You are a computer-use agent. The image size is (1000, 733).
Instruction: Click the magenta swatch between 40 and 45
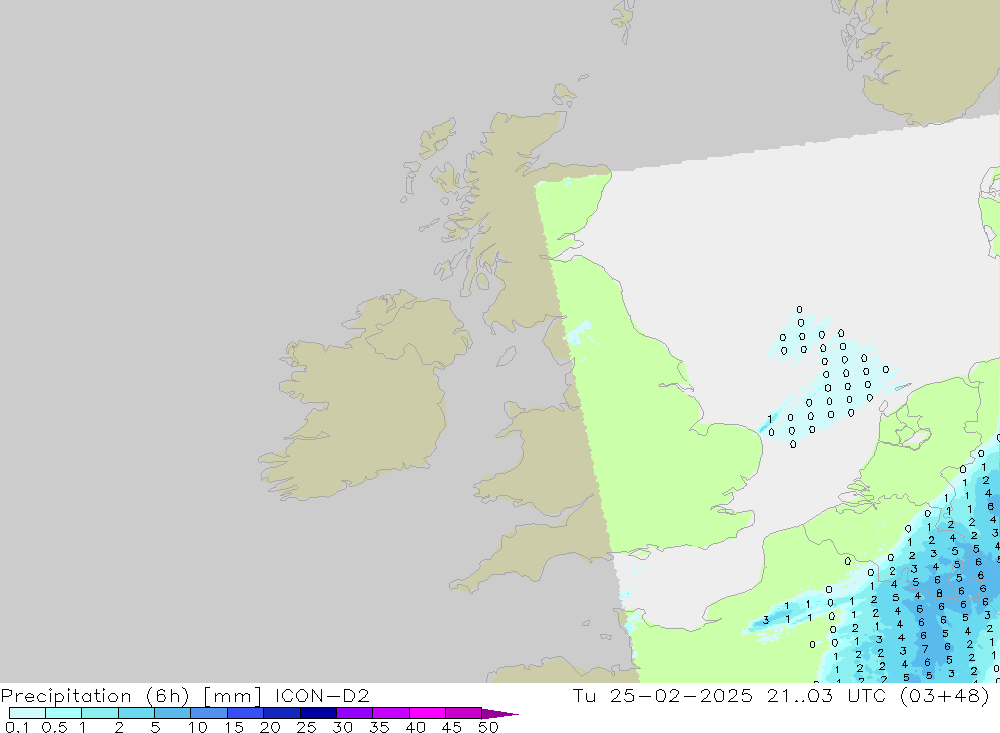pos(427,713)
